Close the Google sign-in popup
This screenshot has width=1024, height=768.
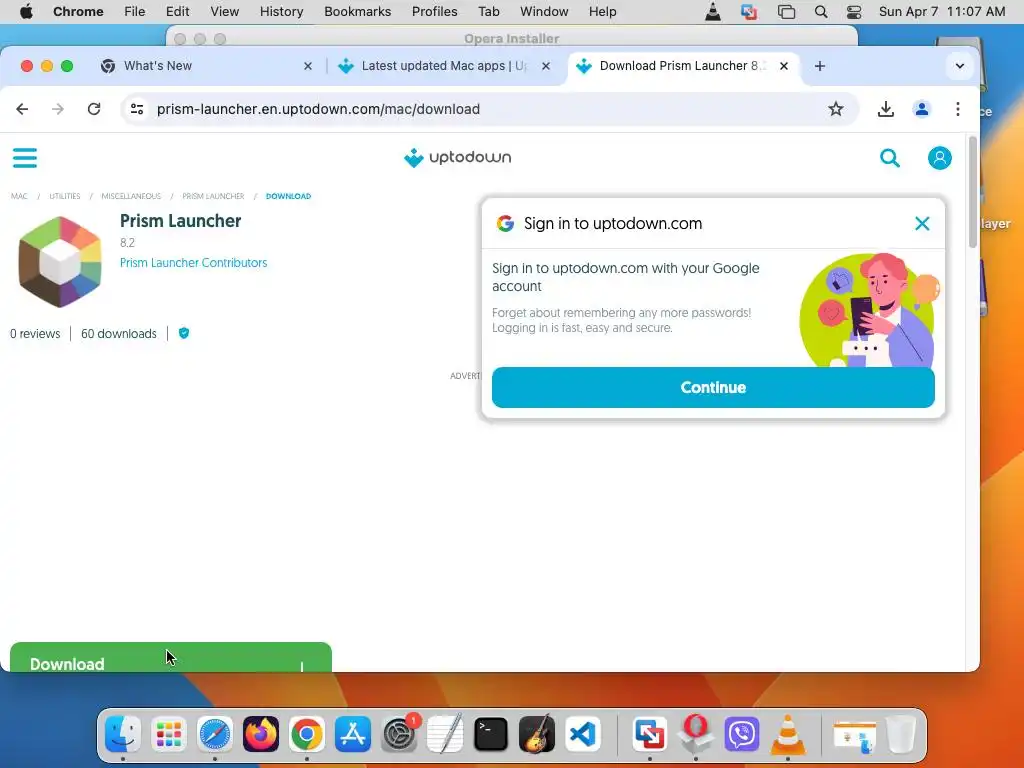click(x=922, y=223)
